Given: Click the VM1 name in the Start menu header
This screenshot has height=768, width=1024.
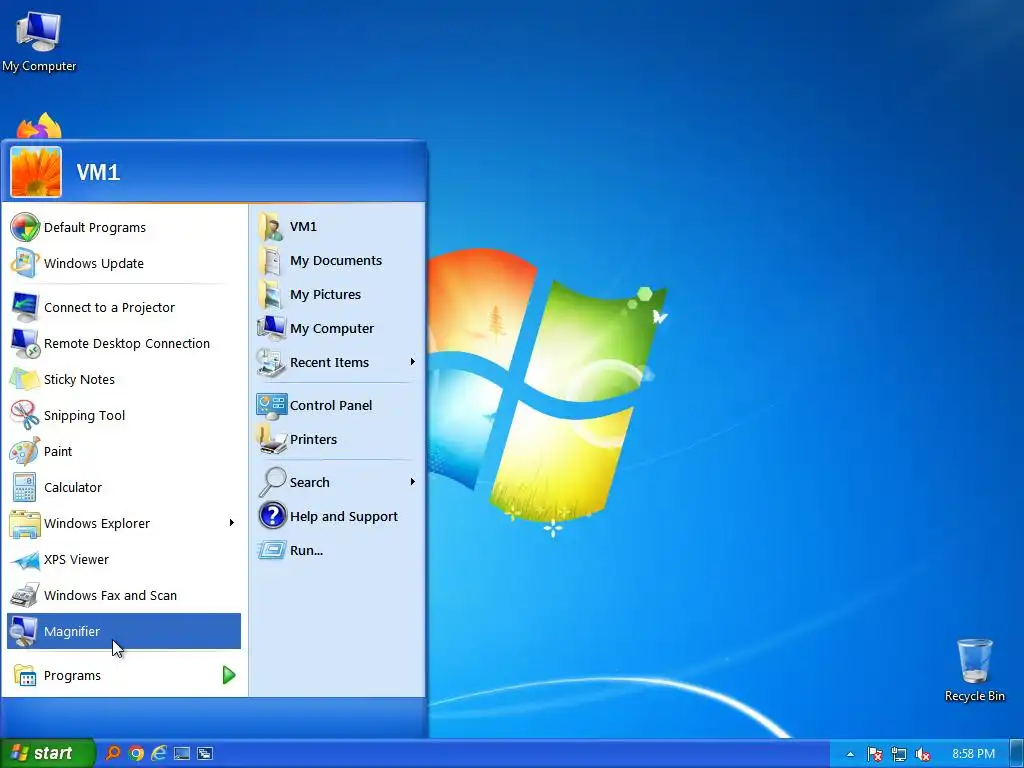Looking at the screenshot, I should pyautogui.click(x=99, y=172).
